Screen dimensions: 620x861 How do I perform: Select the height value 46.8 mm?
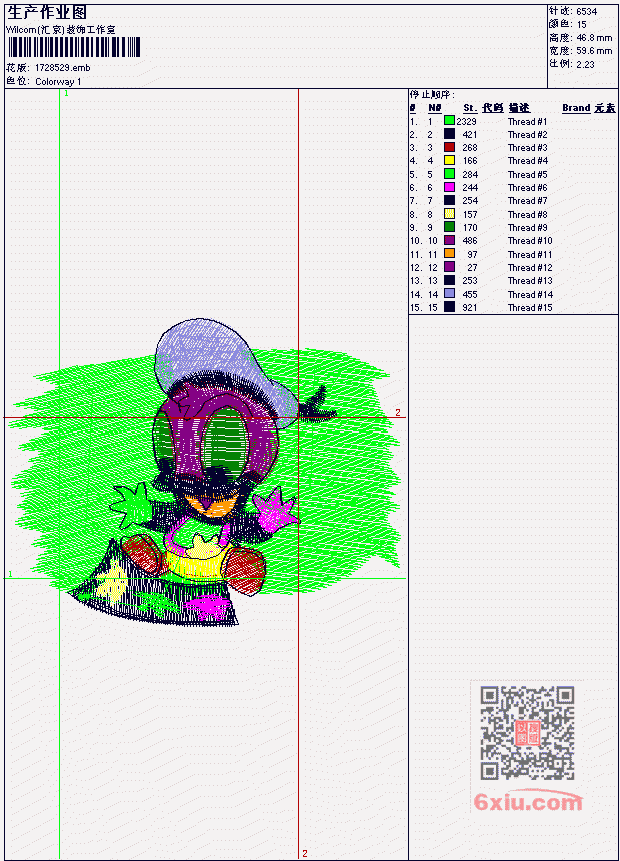point(594,38)
